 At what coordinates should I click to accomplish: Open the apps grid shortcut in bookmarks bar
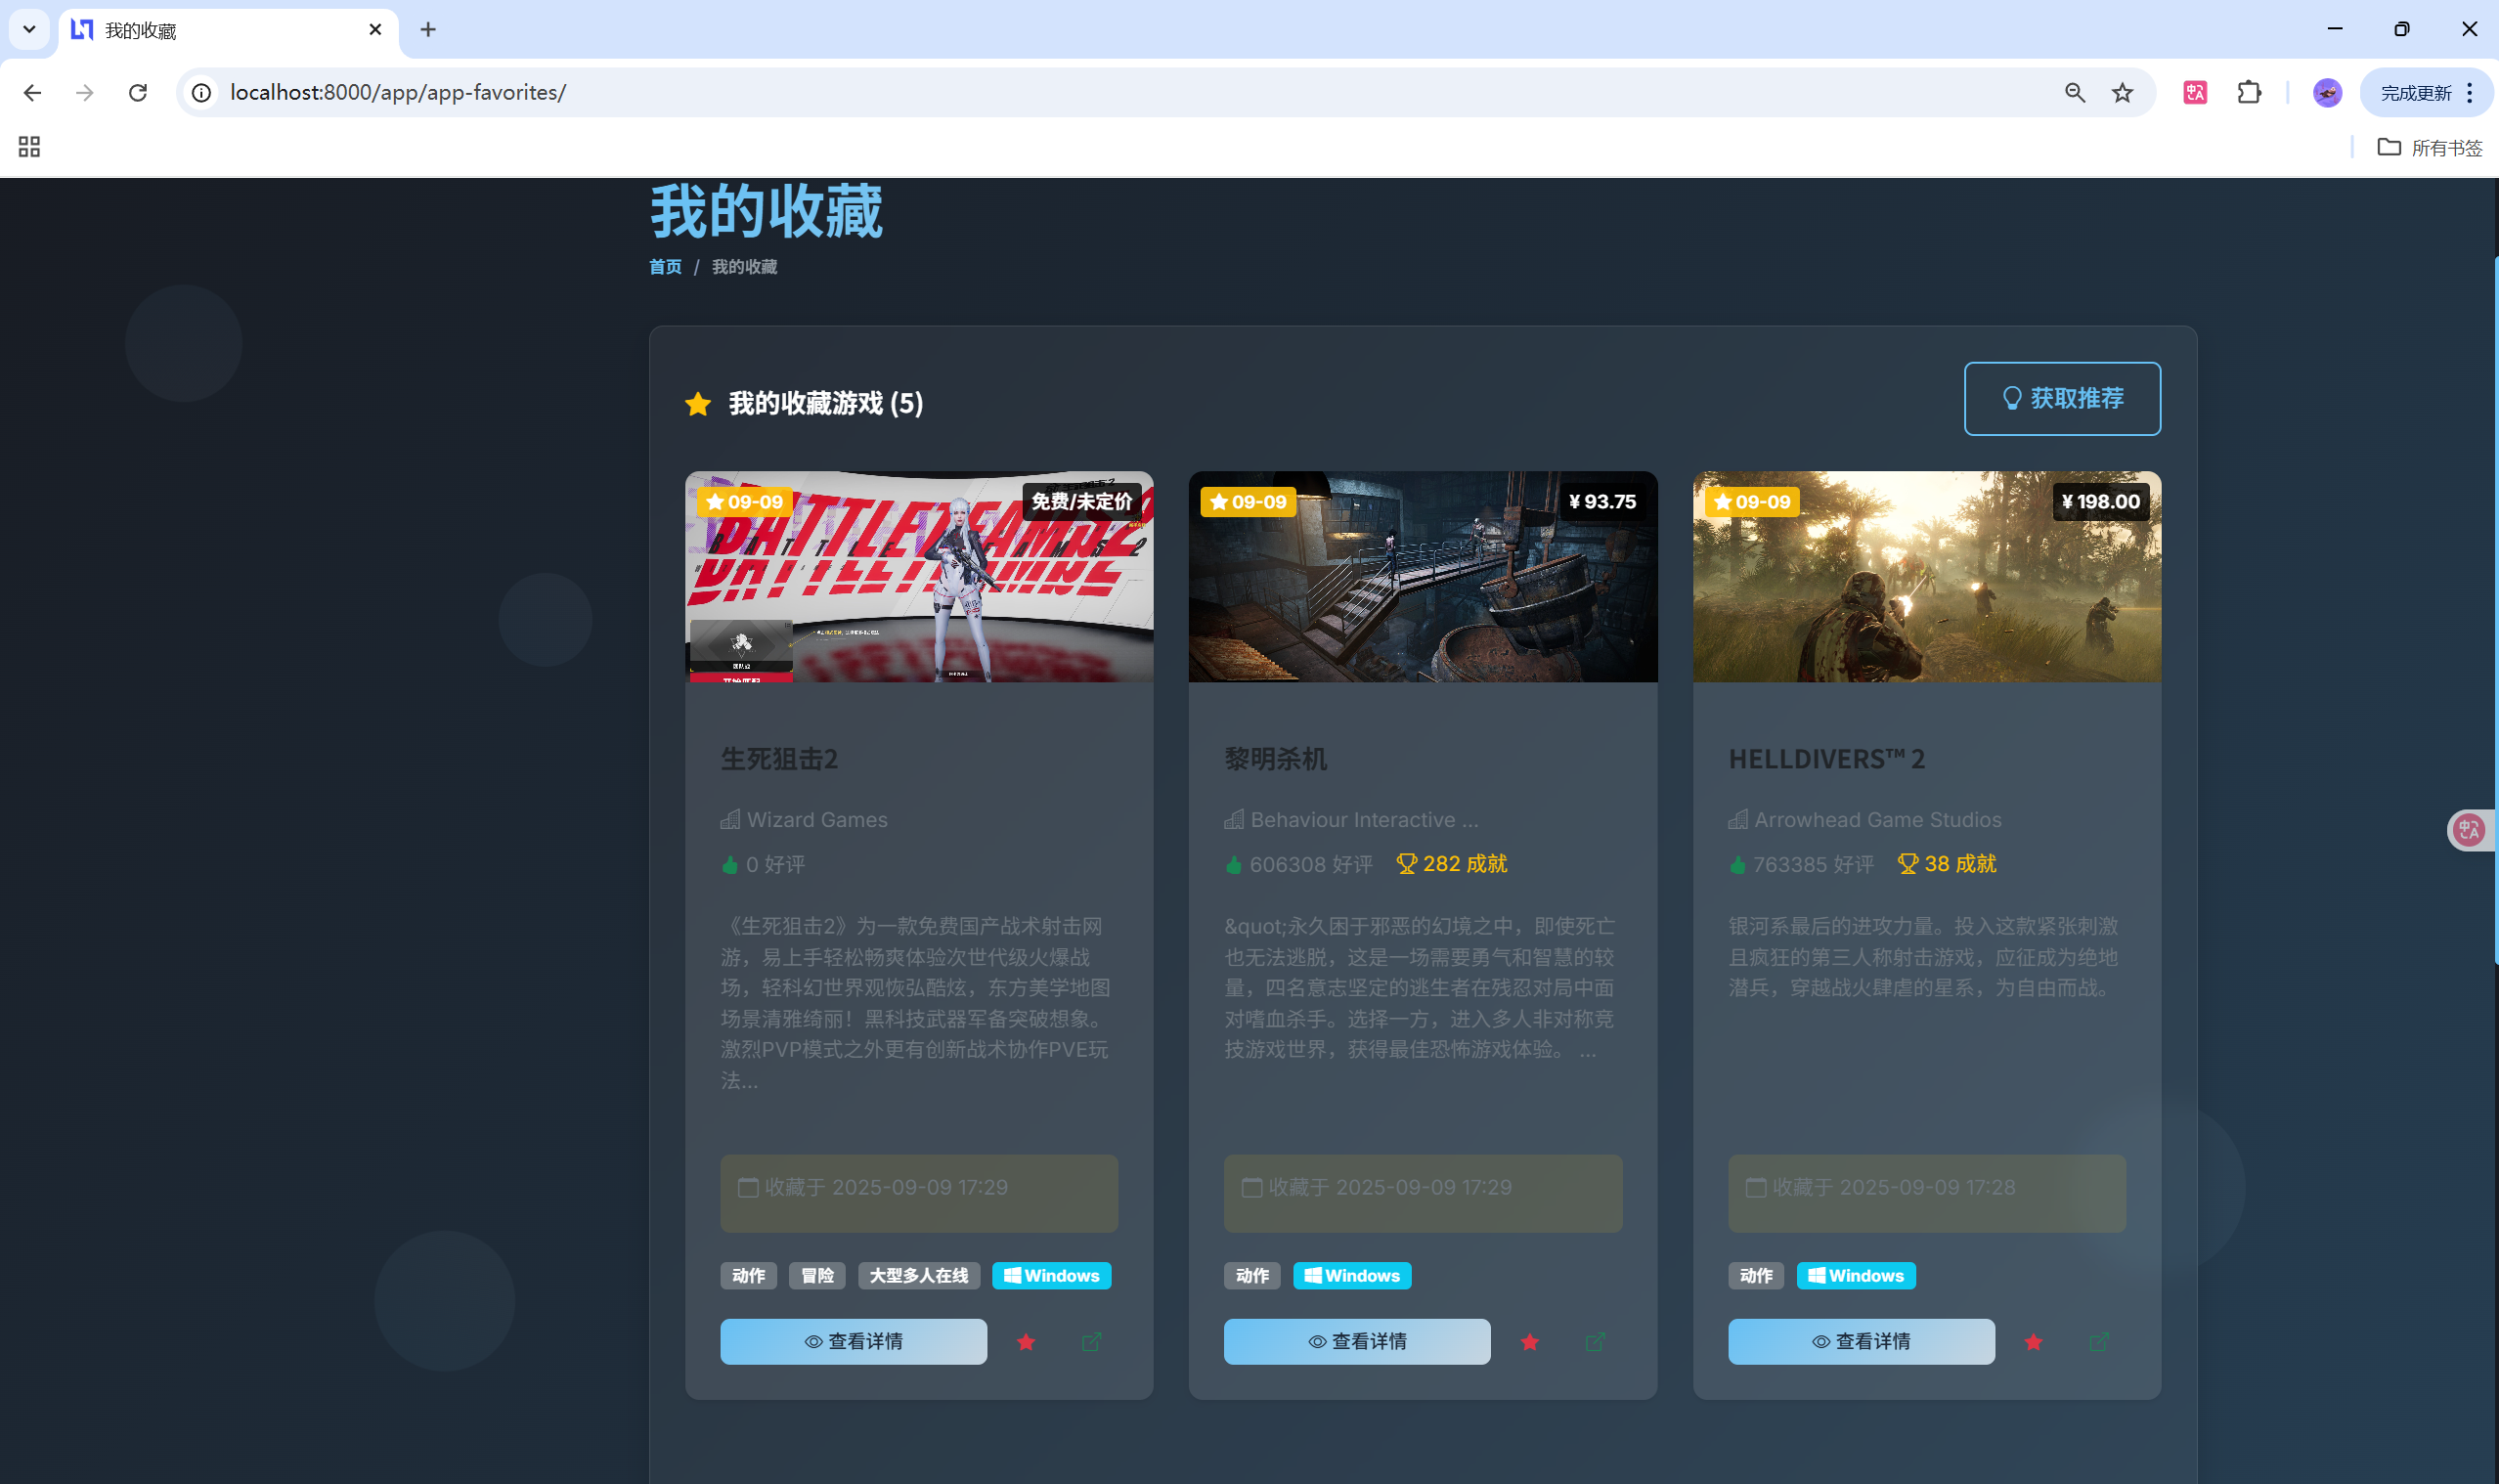[29, 147]
